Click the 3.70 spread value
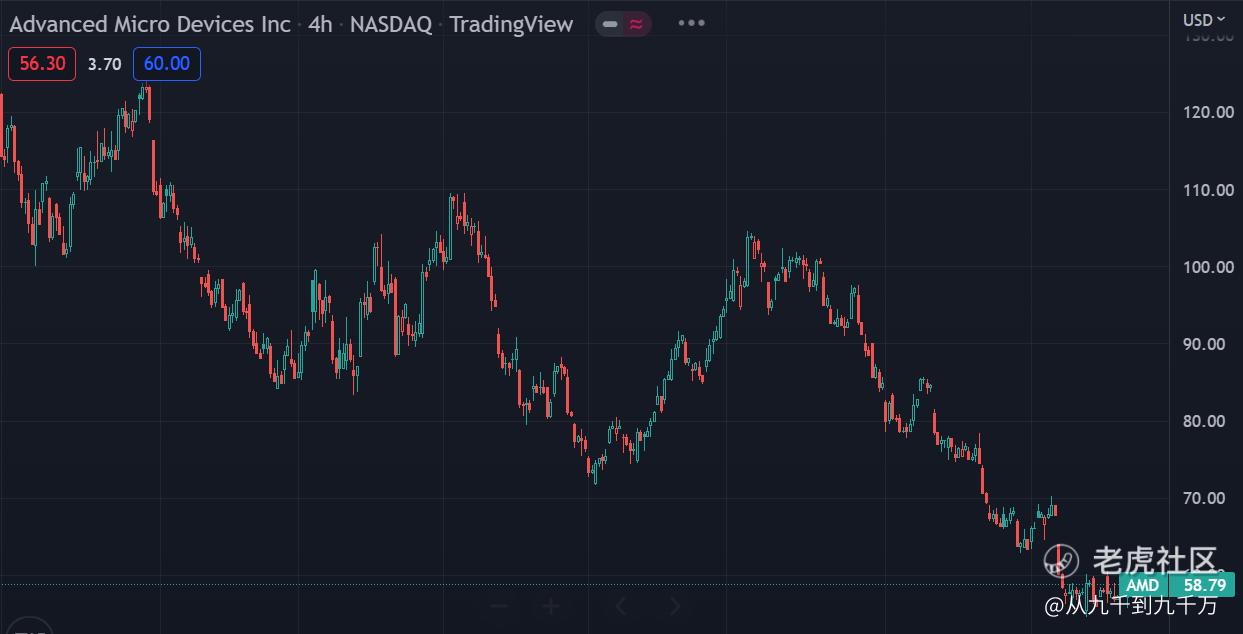 coord(104,64)
